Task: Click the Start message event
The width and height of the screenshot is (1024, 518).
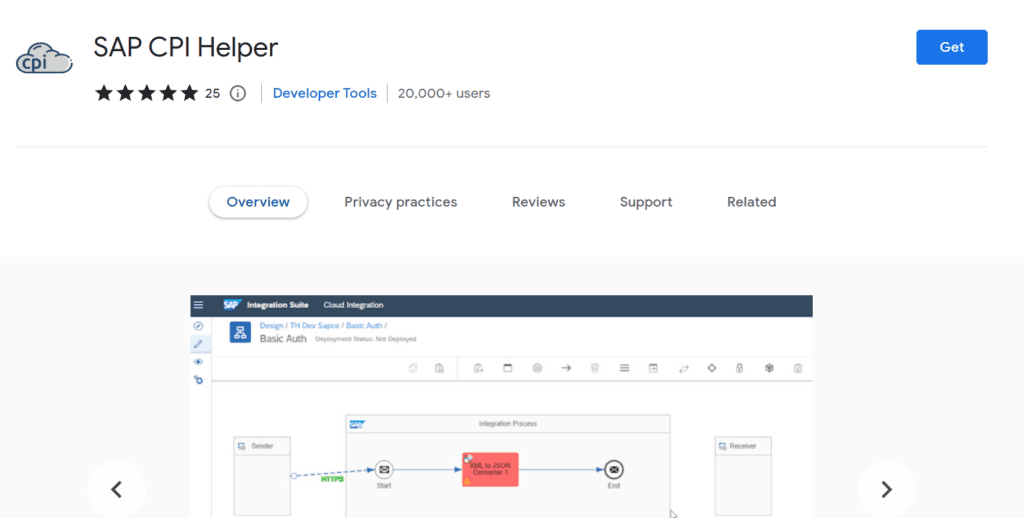Action: [x=384, y=470]
